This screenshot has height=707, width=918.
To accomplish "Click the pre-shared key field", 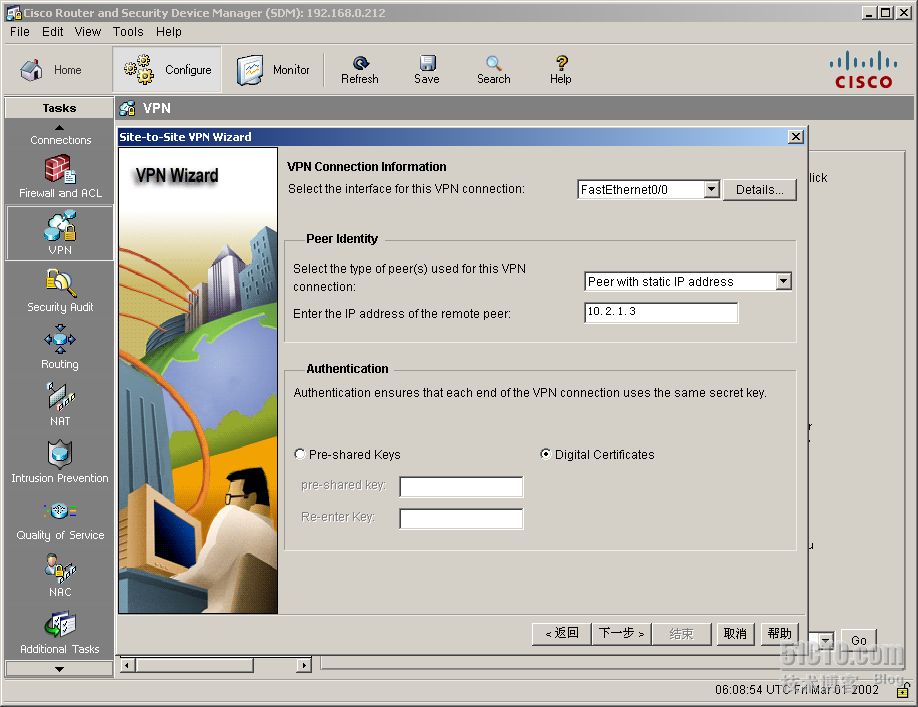I will click(461, 486).
